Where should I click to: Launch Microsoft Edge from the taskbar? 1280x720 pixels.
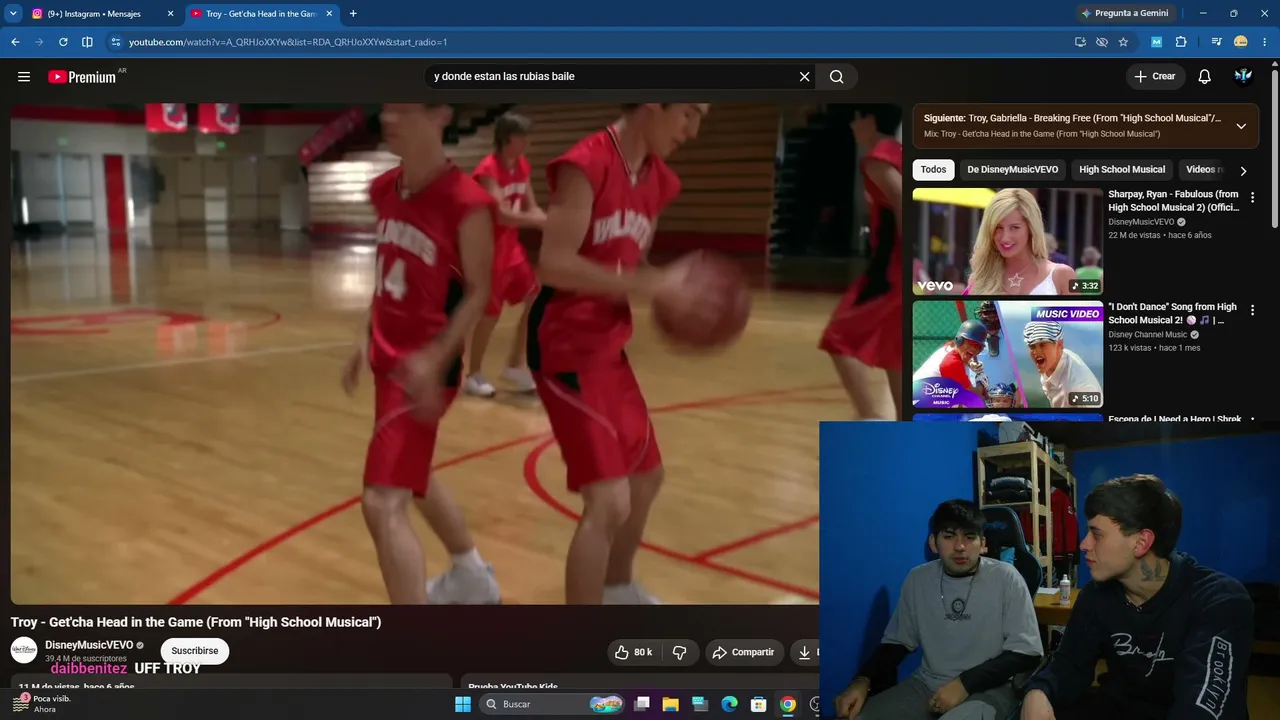(x=730, y=704)
